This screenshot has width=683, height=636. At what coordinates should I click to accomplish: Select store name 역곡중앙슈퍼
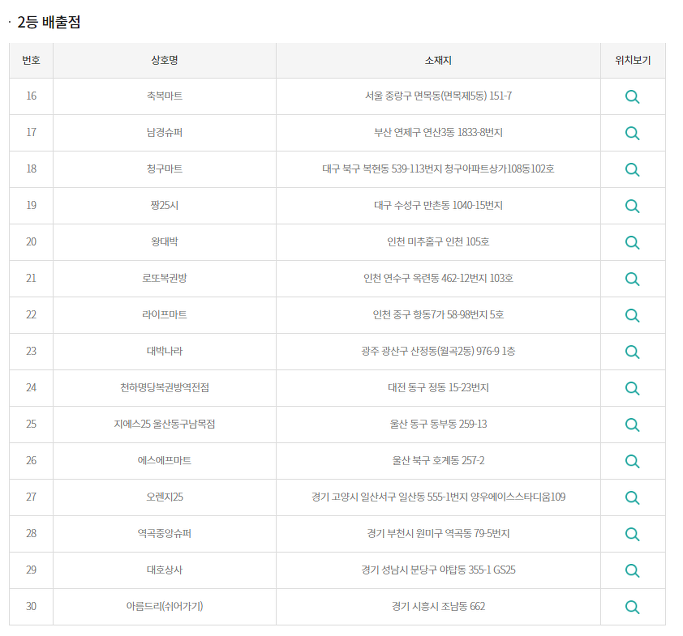click(x=165, y=533)
